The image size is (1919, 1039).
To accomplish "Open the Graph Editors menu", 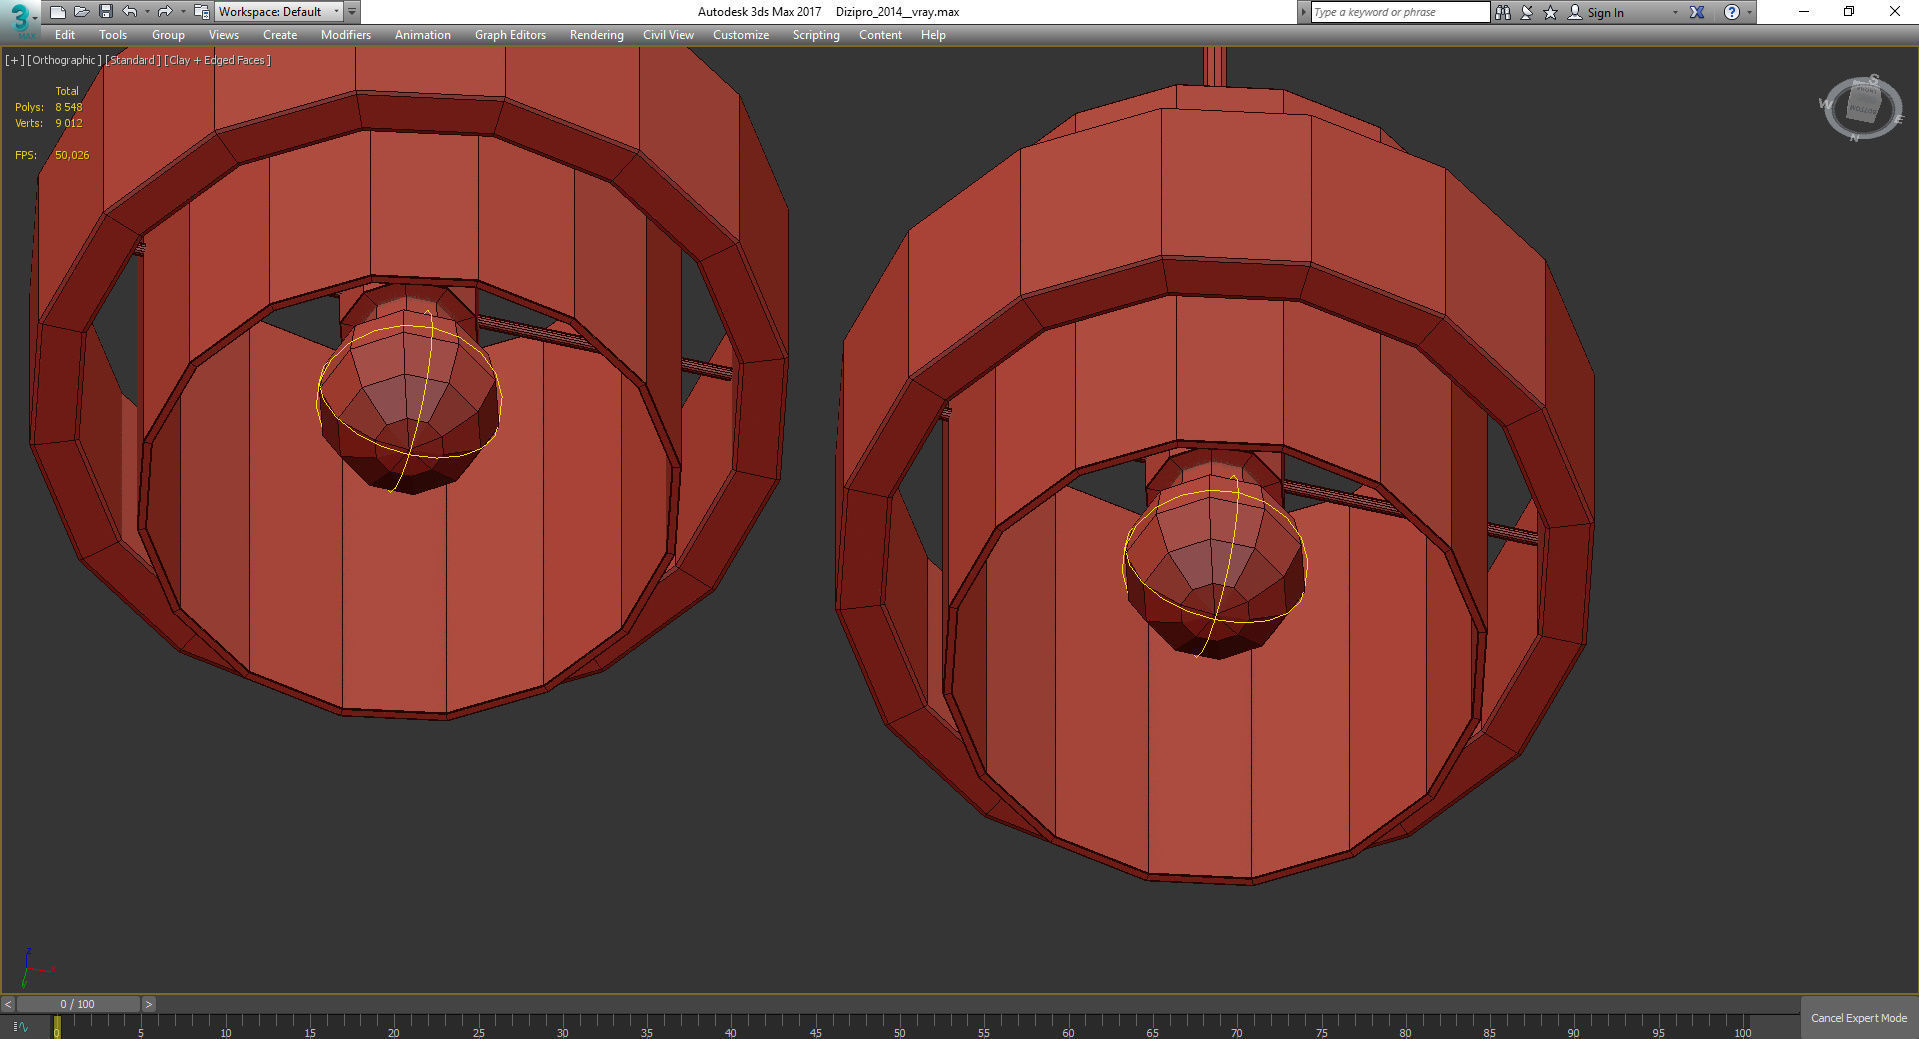I will pos(510,35).
